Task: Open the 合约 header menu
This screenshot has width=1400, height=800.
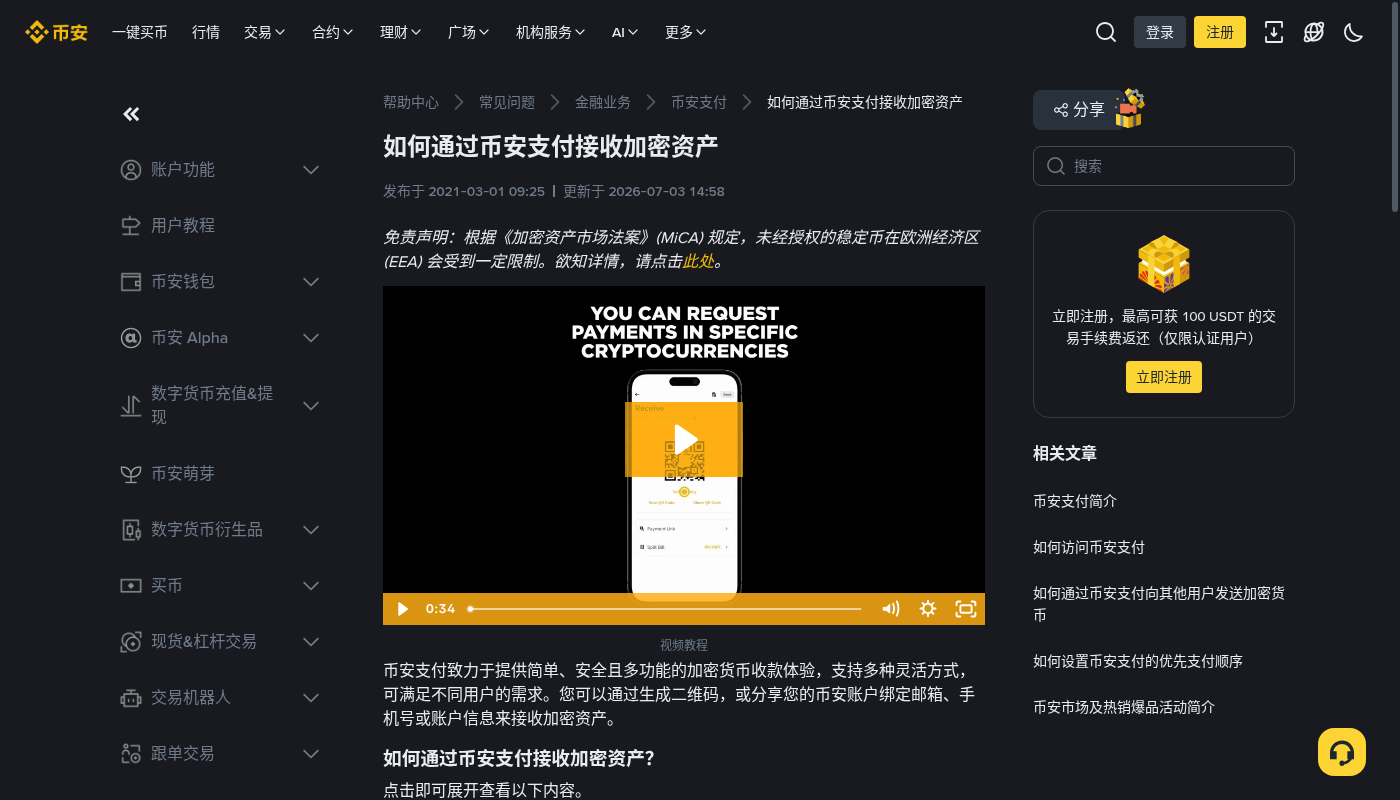Action: click(x=333, y=32)
